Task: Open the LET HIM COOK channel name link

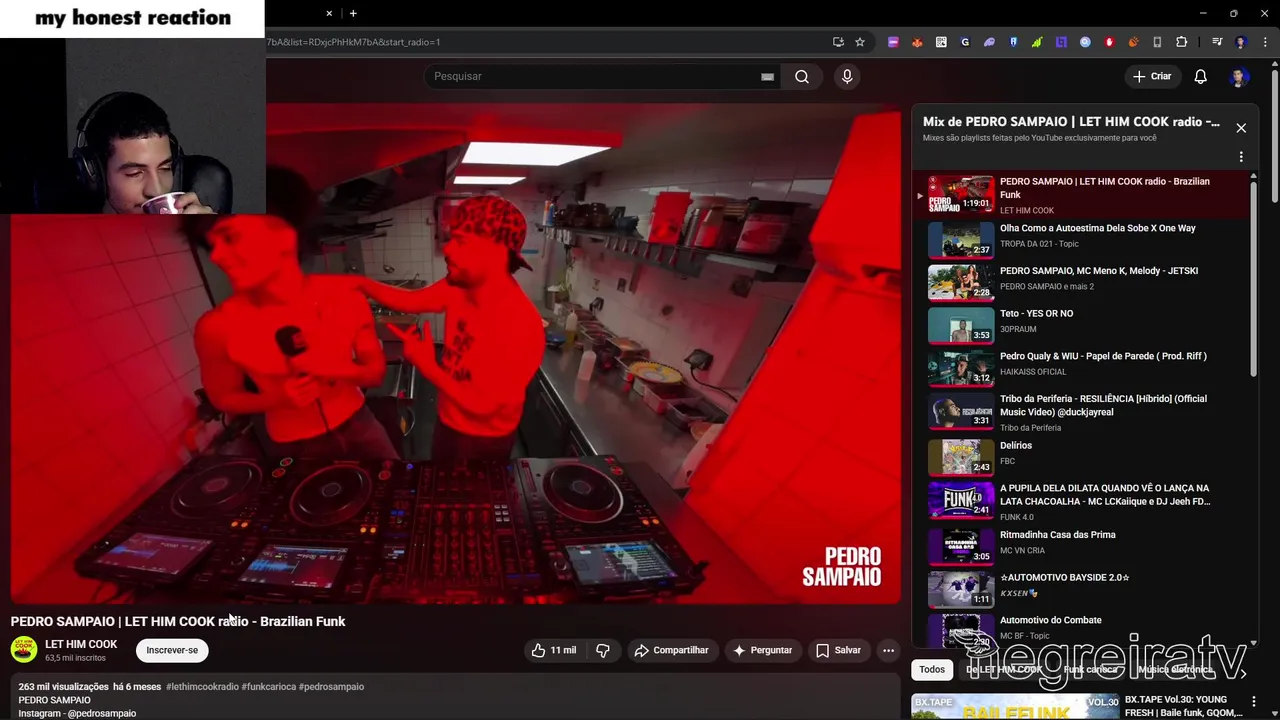Action: click(81, 645)
